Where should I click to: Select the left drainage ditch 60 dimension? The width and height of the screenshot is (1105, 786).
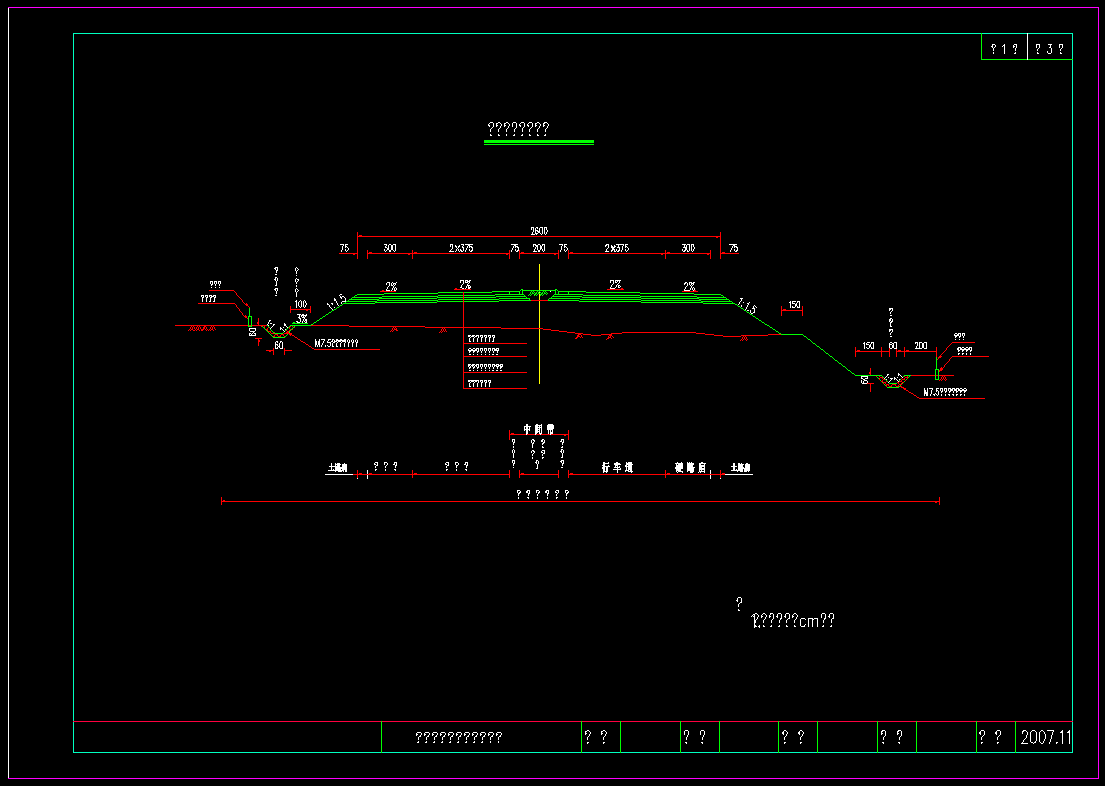tap(279, 346)
